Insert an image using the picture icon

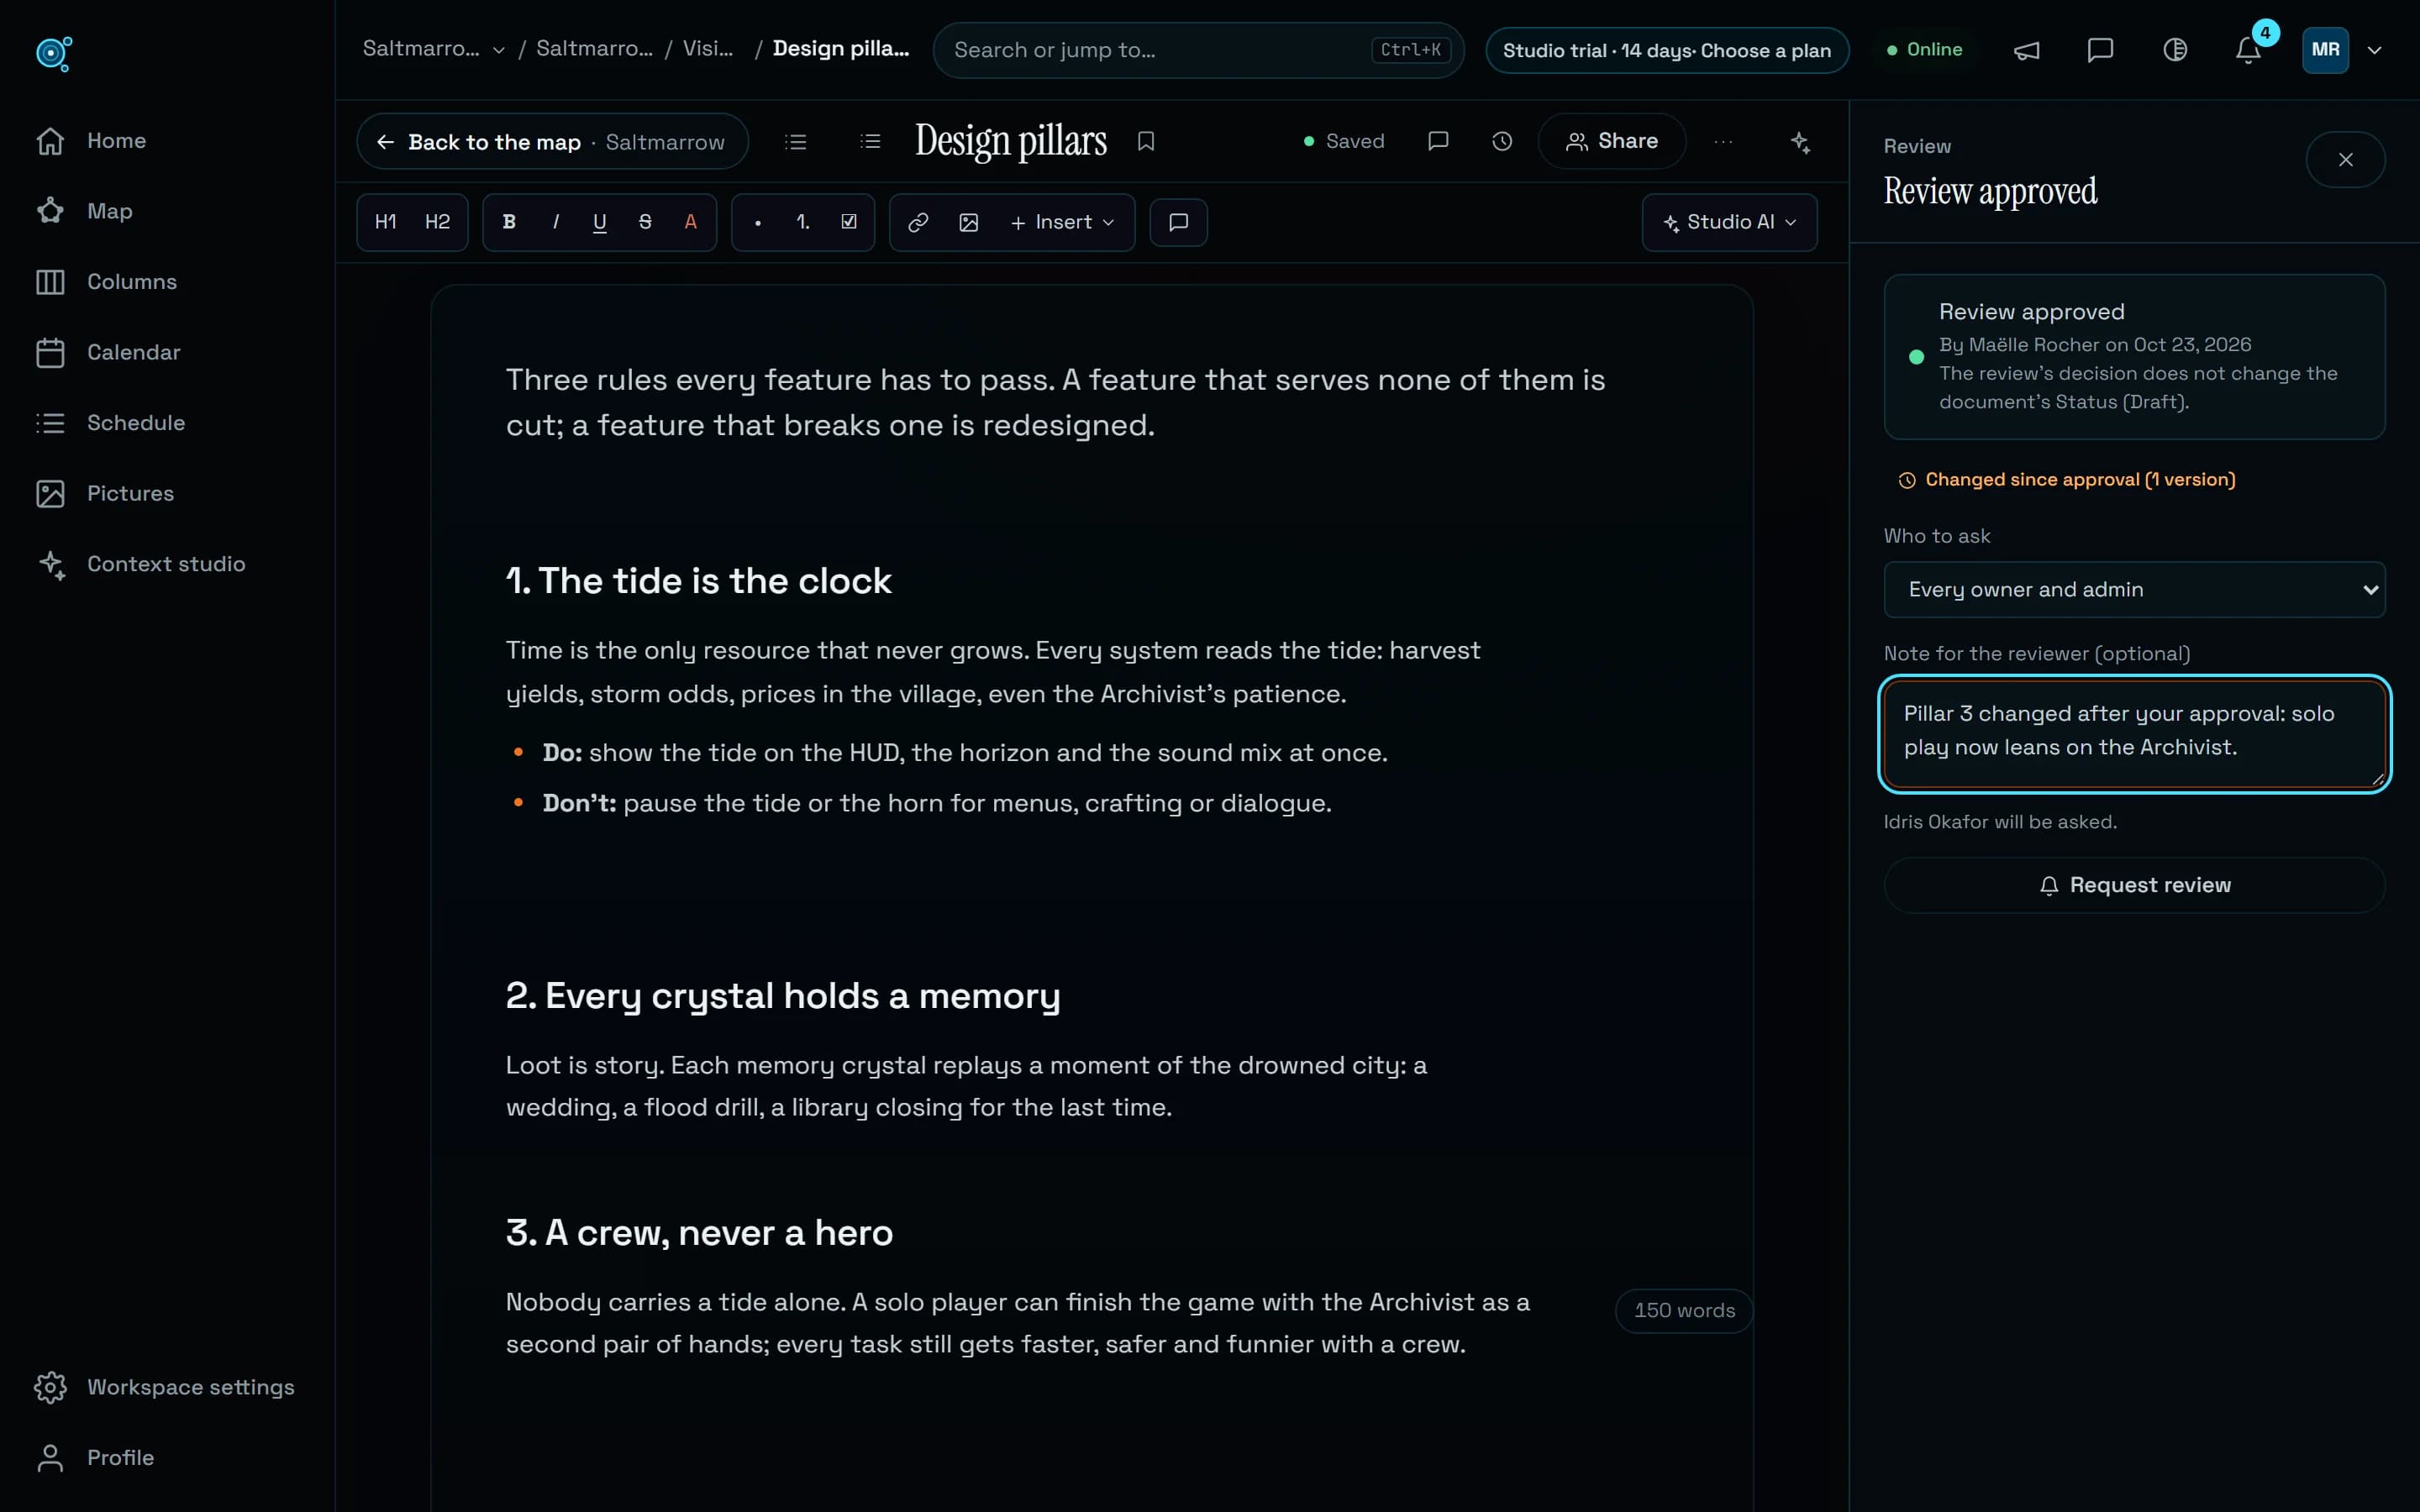click(968, 222)
